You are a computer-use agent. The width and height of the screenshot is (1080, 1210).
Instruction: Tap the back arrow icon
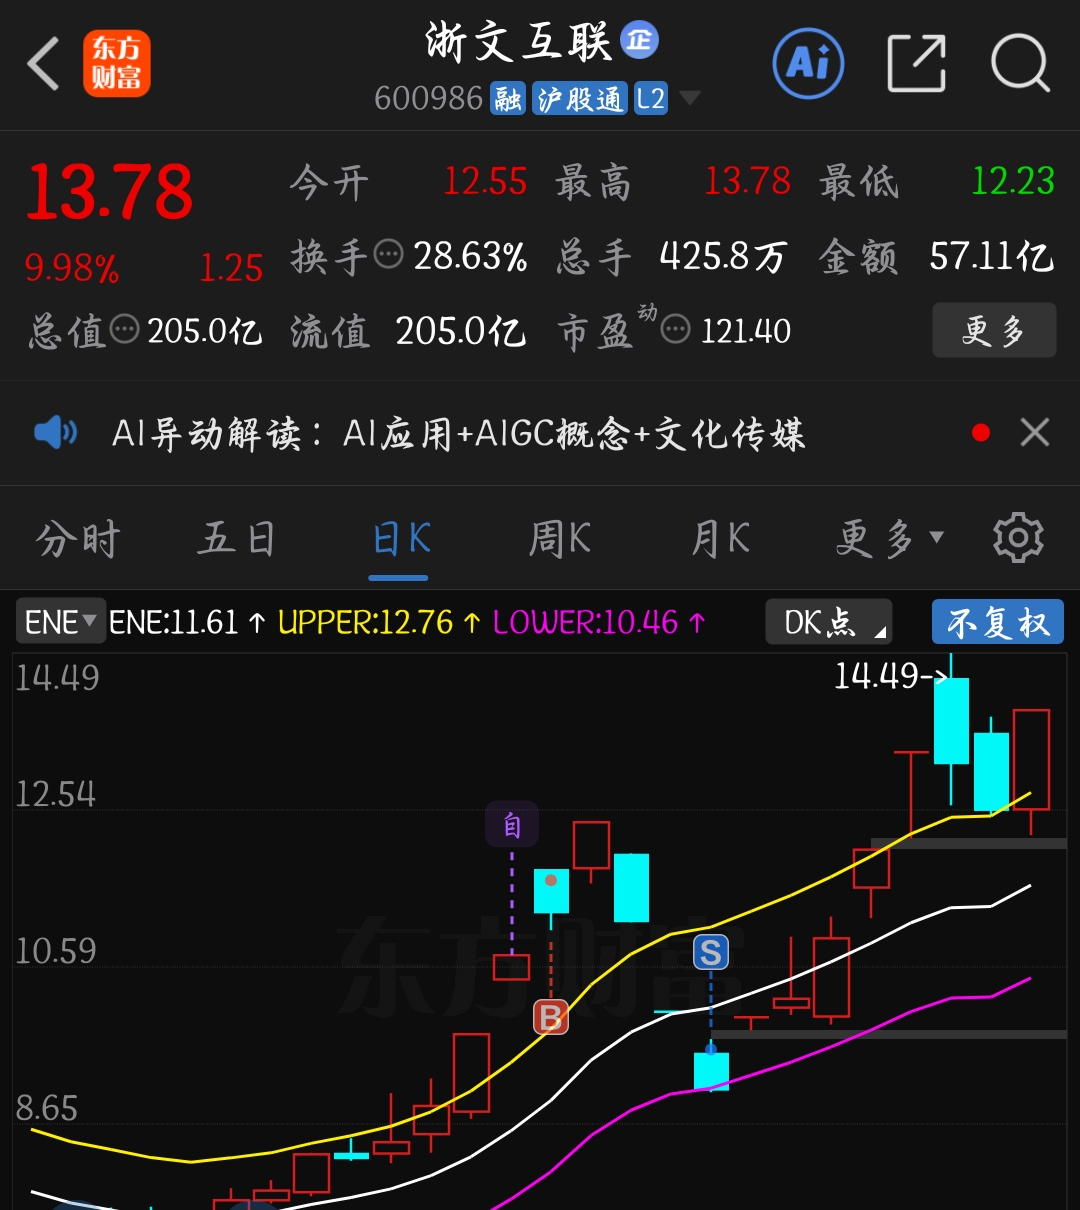(44, 64)
